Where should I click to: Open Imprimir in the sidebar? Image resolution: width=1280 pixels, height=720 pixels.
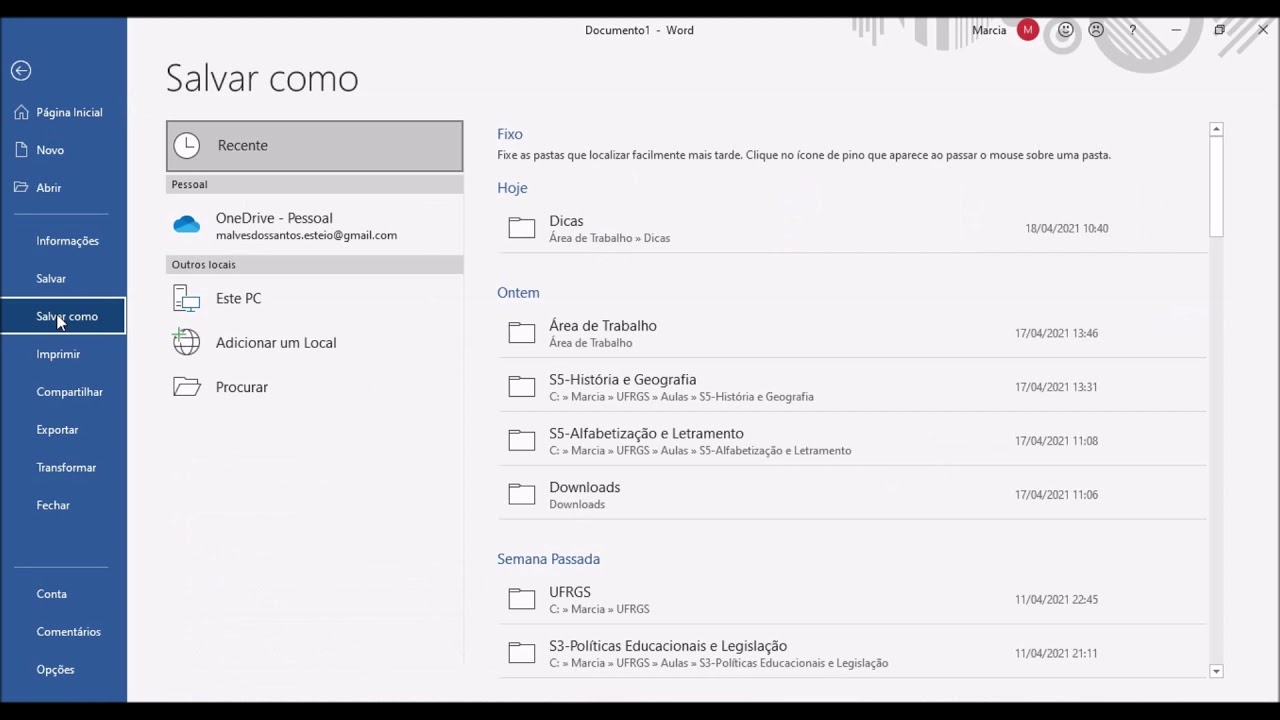point(64,354)
